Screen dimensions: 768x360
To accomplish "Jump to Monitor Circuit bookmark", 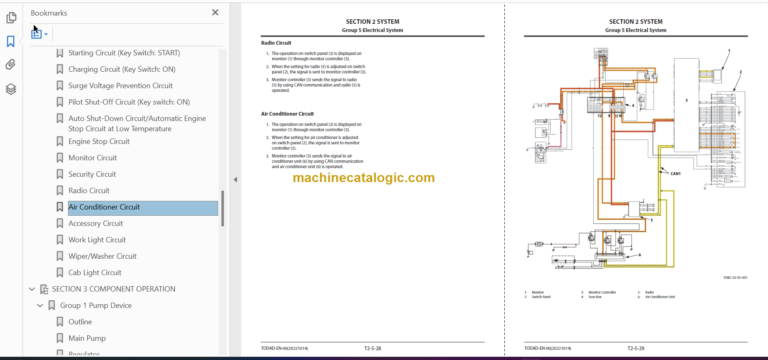I will [93, 158].
